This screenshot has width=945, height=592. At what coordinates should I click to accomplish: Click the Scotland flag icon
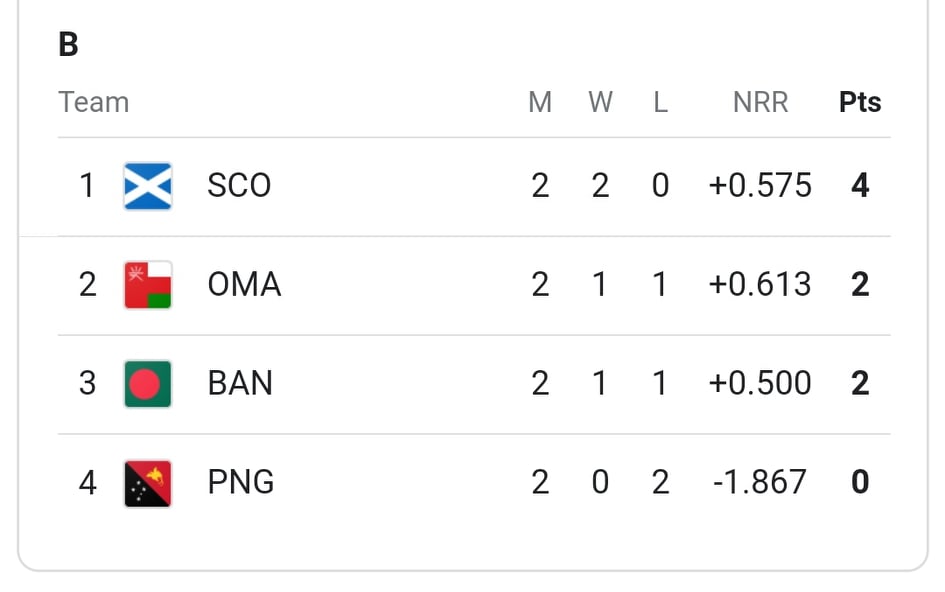[148, 186]
